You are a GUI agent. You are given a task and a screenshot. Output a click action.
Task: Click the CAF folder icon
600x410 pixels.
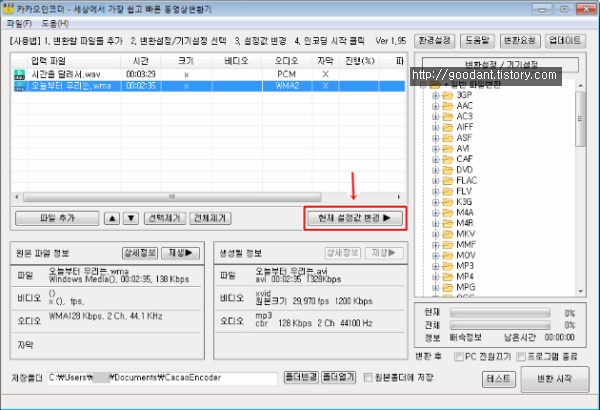pos(448,159)
